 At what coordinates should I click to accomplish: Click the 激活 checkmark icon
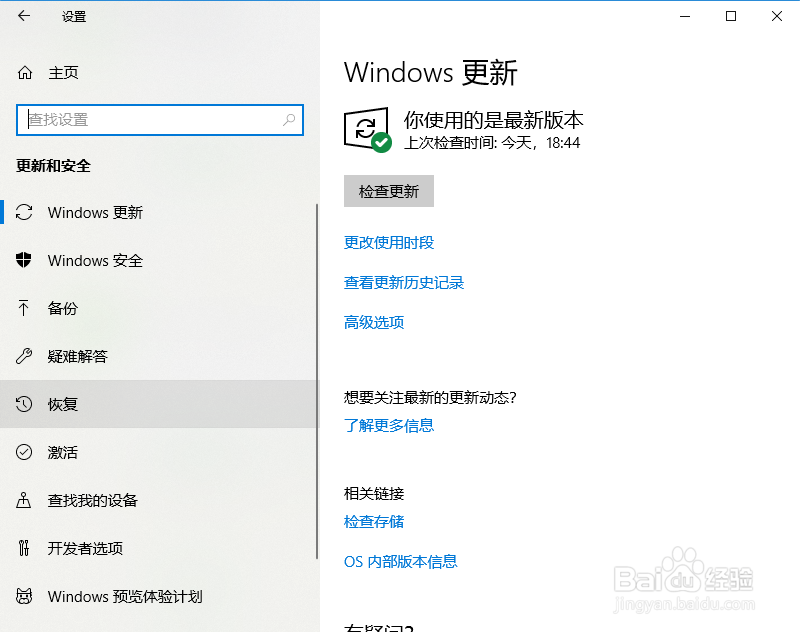pyautogui.click(x=24, y=452)
